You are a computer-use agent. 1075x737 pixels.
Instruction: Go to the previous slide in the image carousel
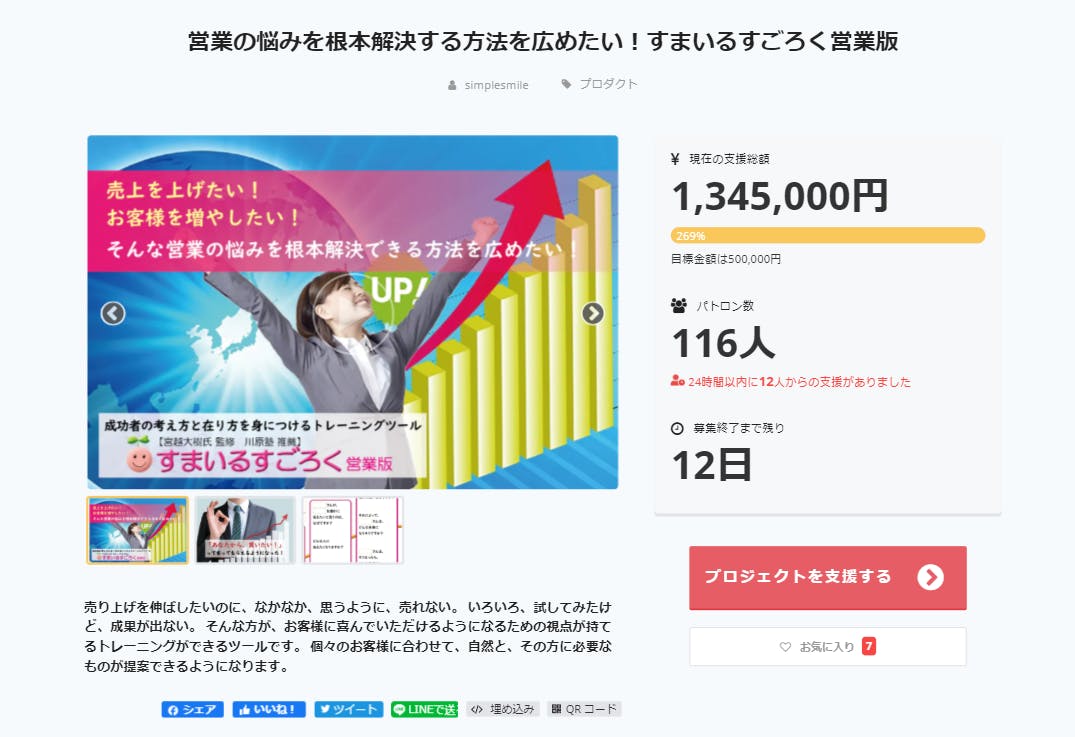[113, 313]
